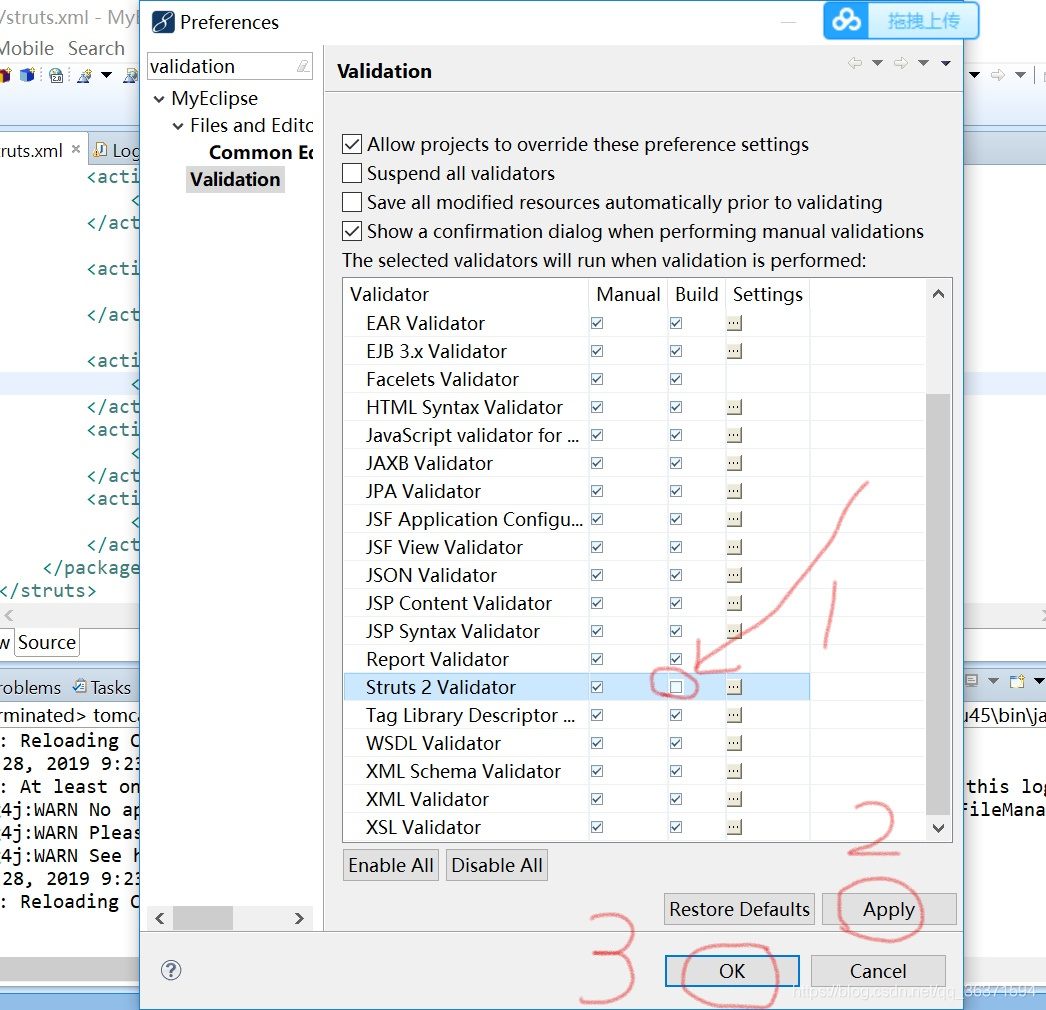This screenshot has width=1046, height=1010.
Task: Open settings for JSF View Validator
Action: 734,548
